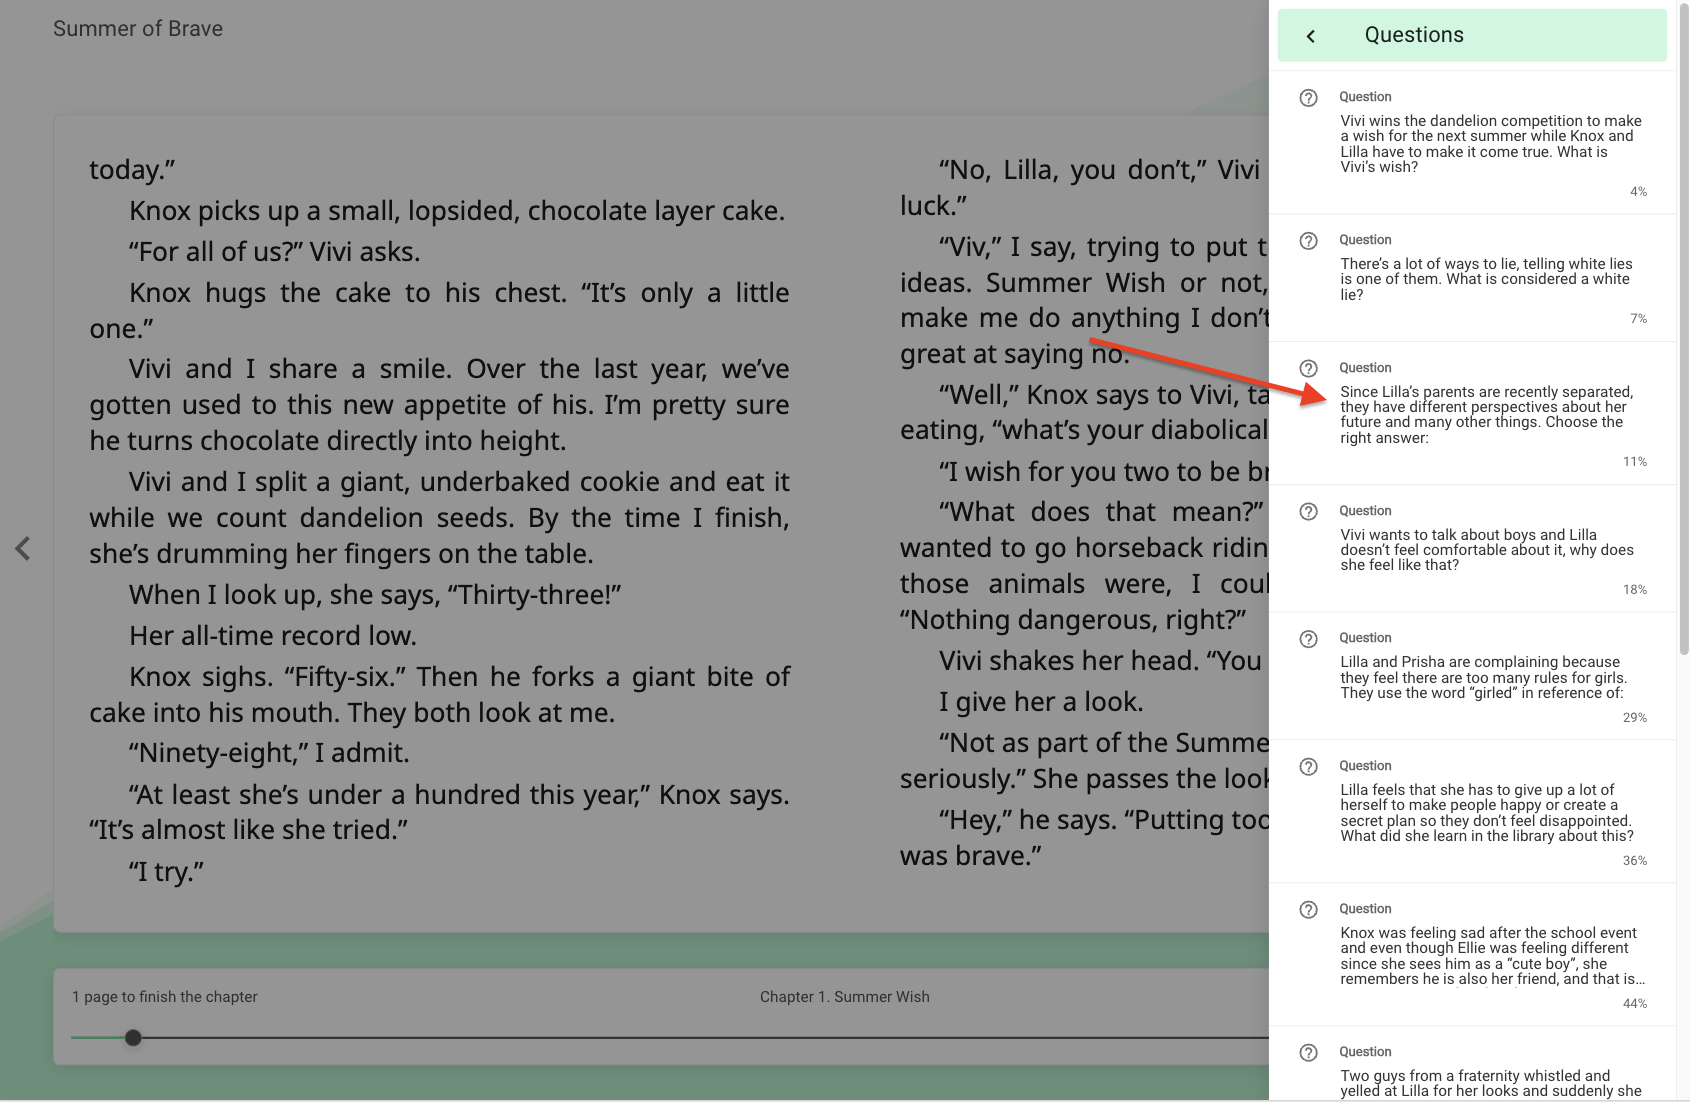1690x1102 pixels.
Task: Click question icon beside fraternity guys question
Action: [x=1308, y=1053]
